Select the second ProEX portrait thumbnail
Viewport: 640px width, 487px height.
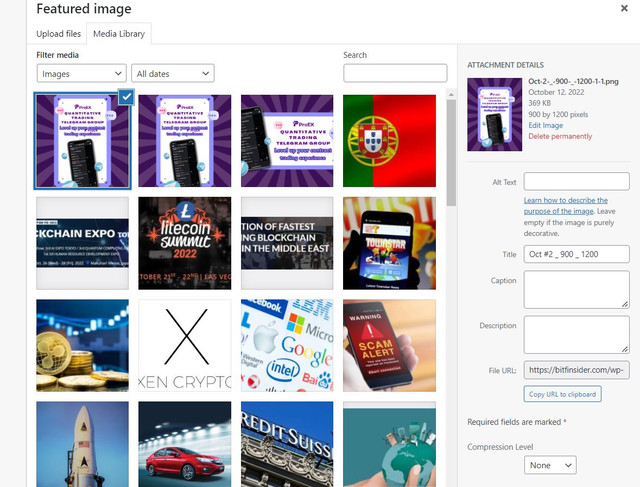point(184,141)
